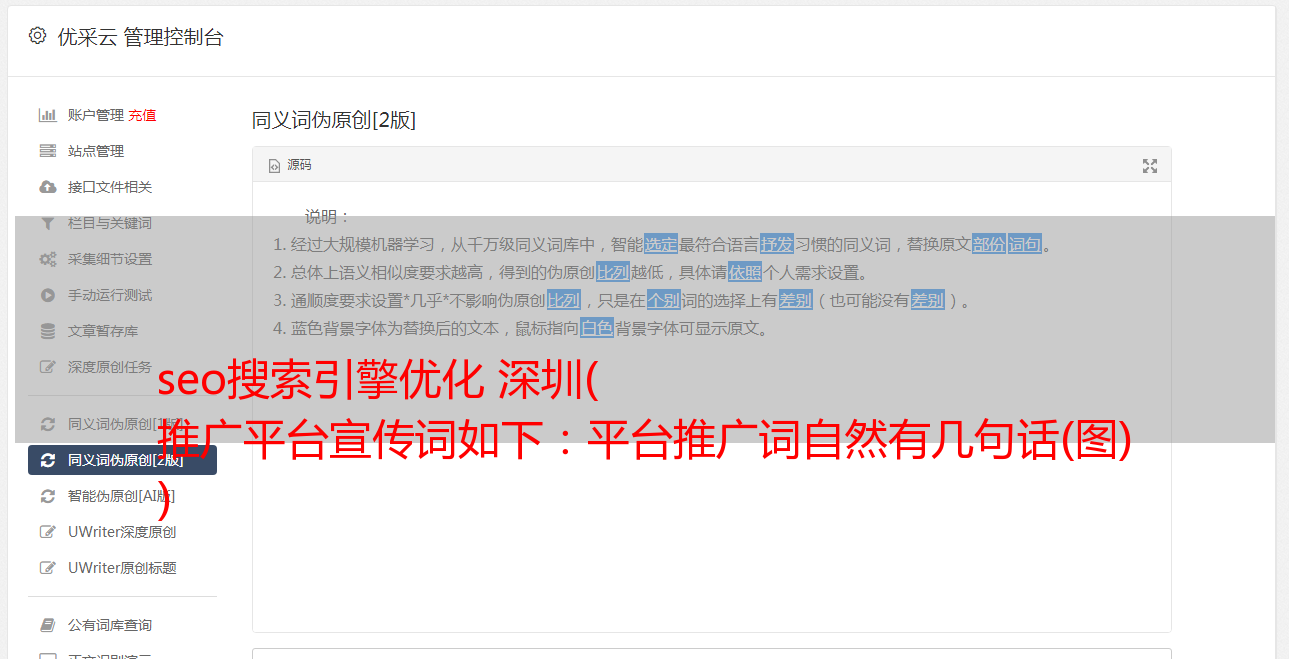Click the database icon for 文章暂存库
This screenshot has width=1289, height=659.
coord(47,331)
